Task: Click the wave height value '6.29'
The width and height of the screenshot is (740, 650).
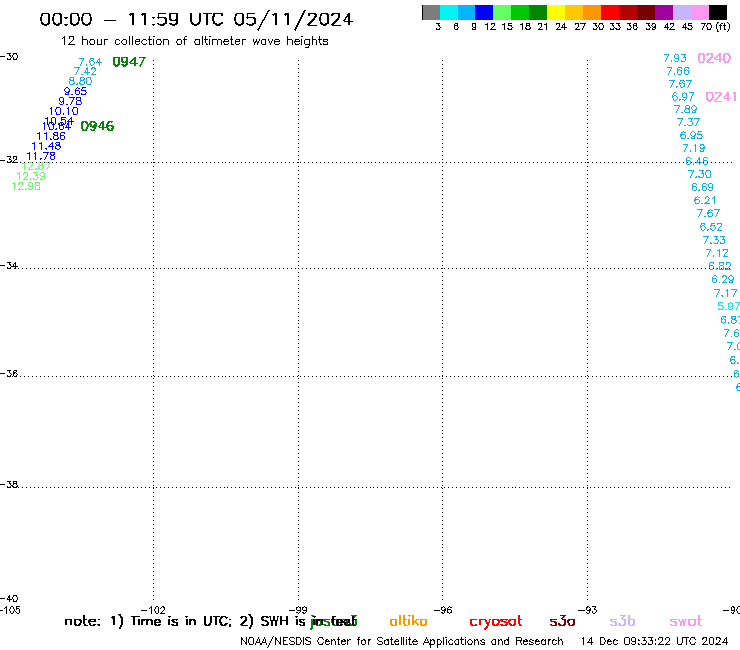Action: pyautogui.click(x=723, y=279)
